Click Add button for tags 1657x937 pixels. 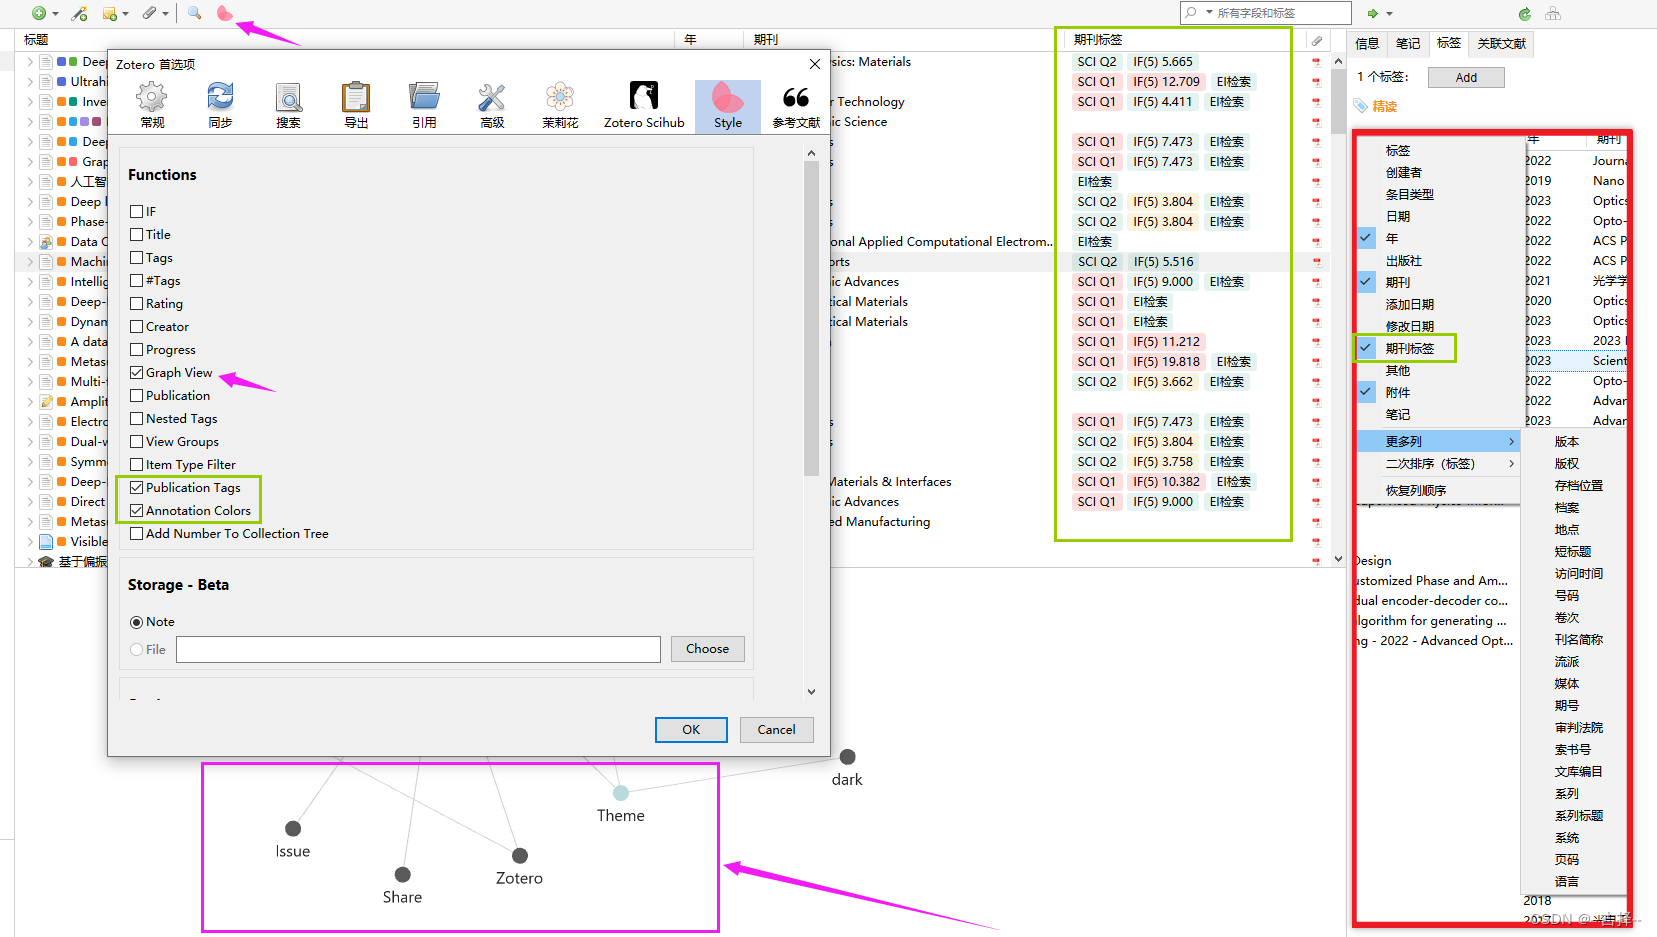[x=1466, y=77]
